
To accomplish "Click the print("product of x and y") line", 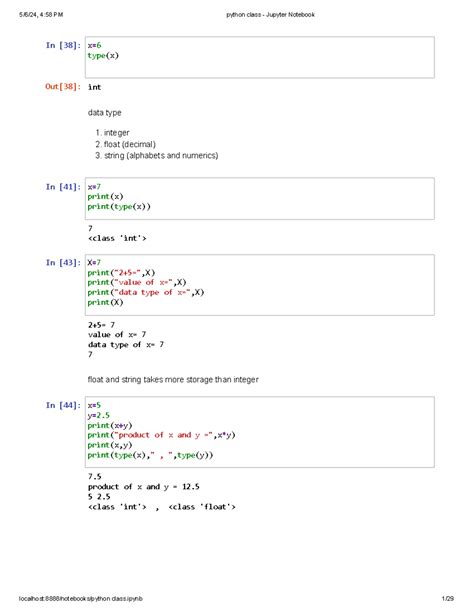I will click(x=162, y=435).
